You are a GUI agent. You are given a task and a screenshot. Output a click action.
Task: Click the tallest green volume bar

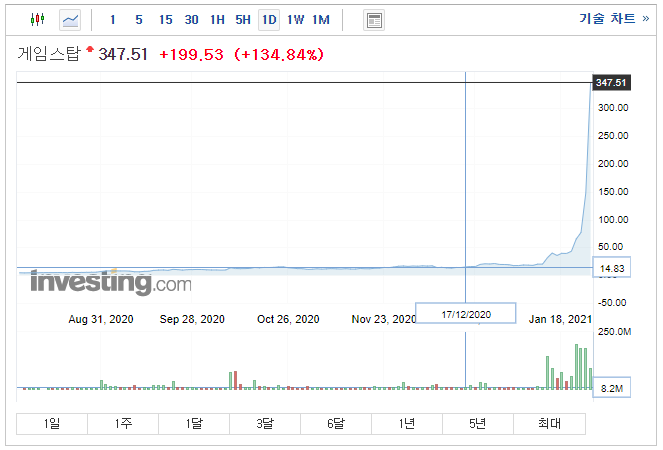pos(576,367)
